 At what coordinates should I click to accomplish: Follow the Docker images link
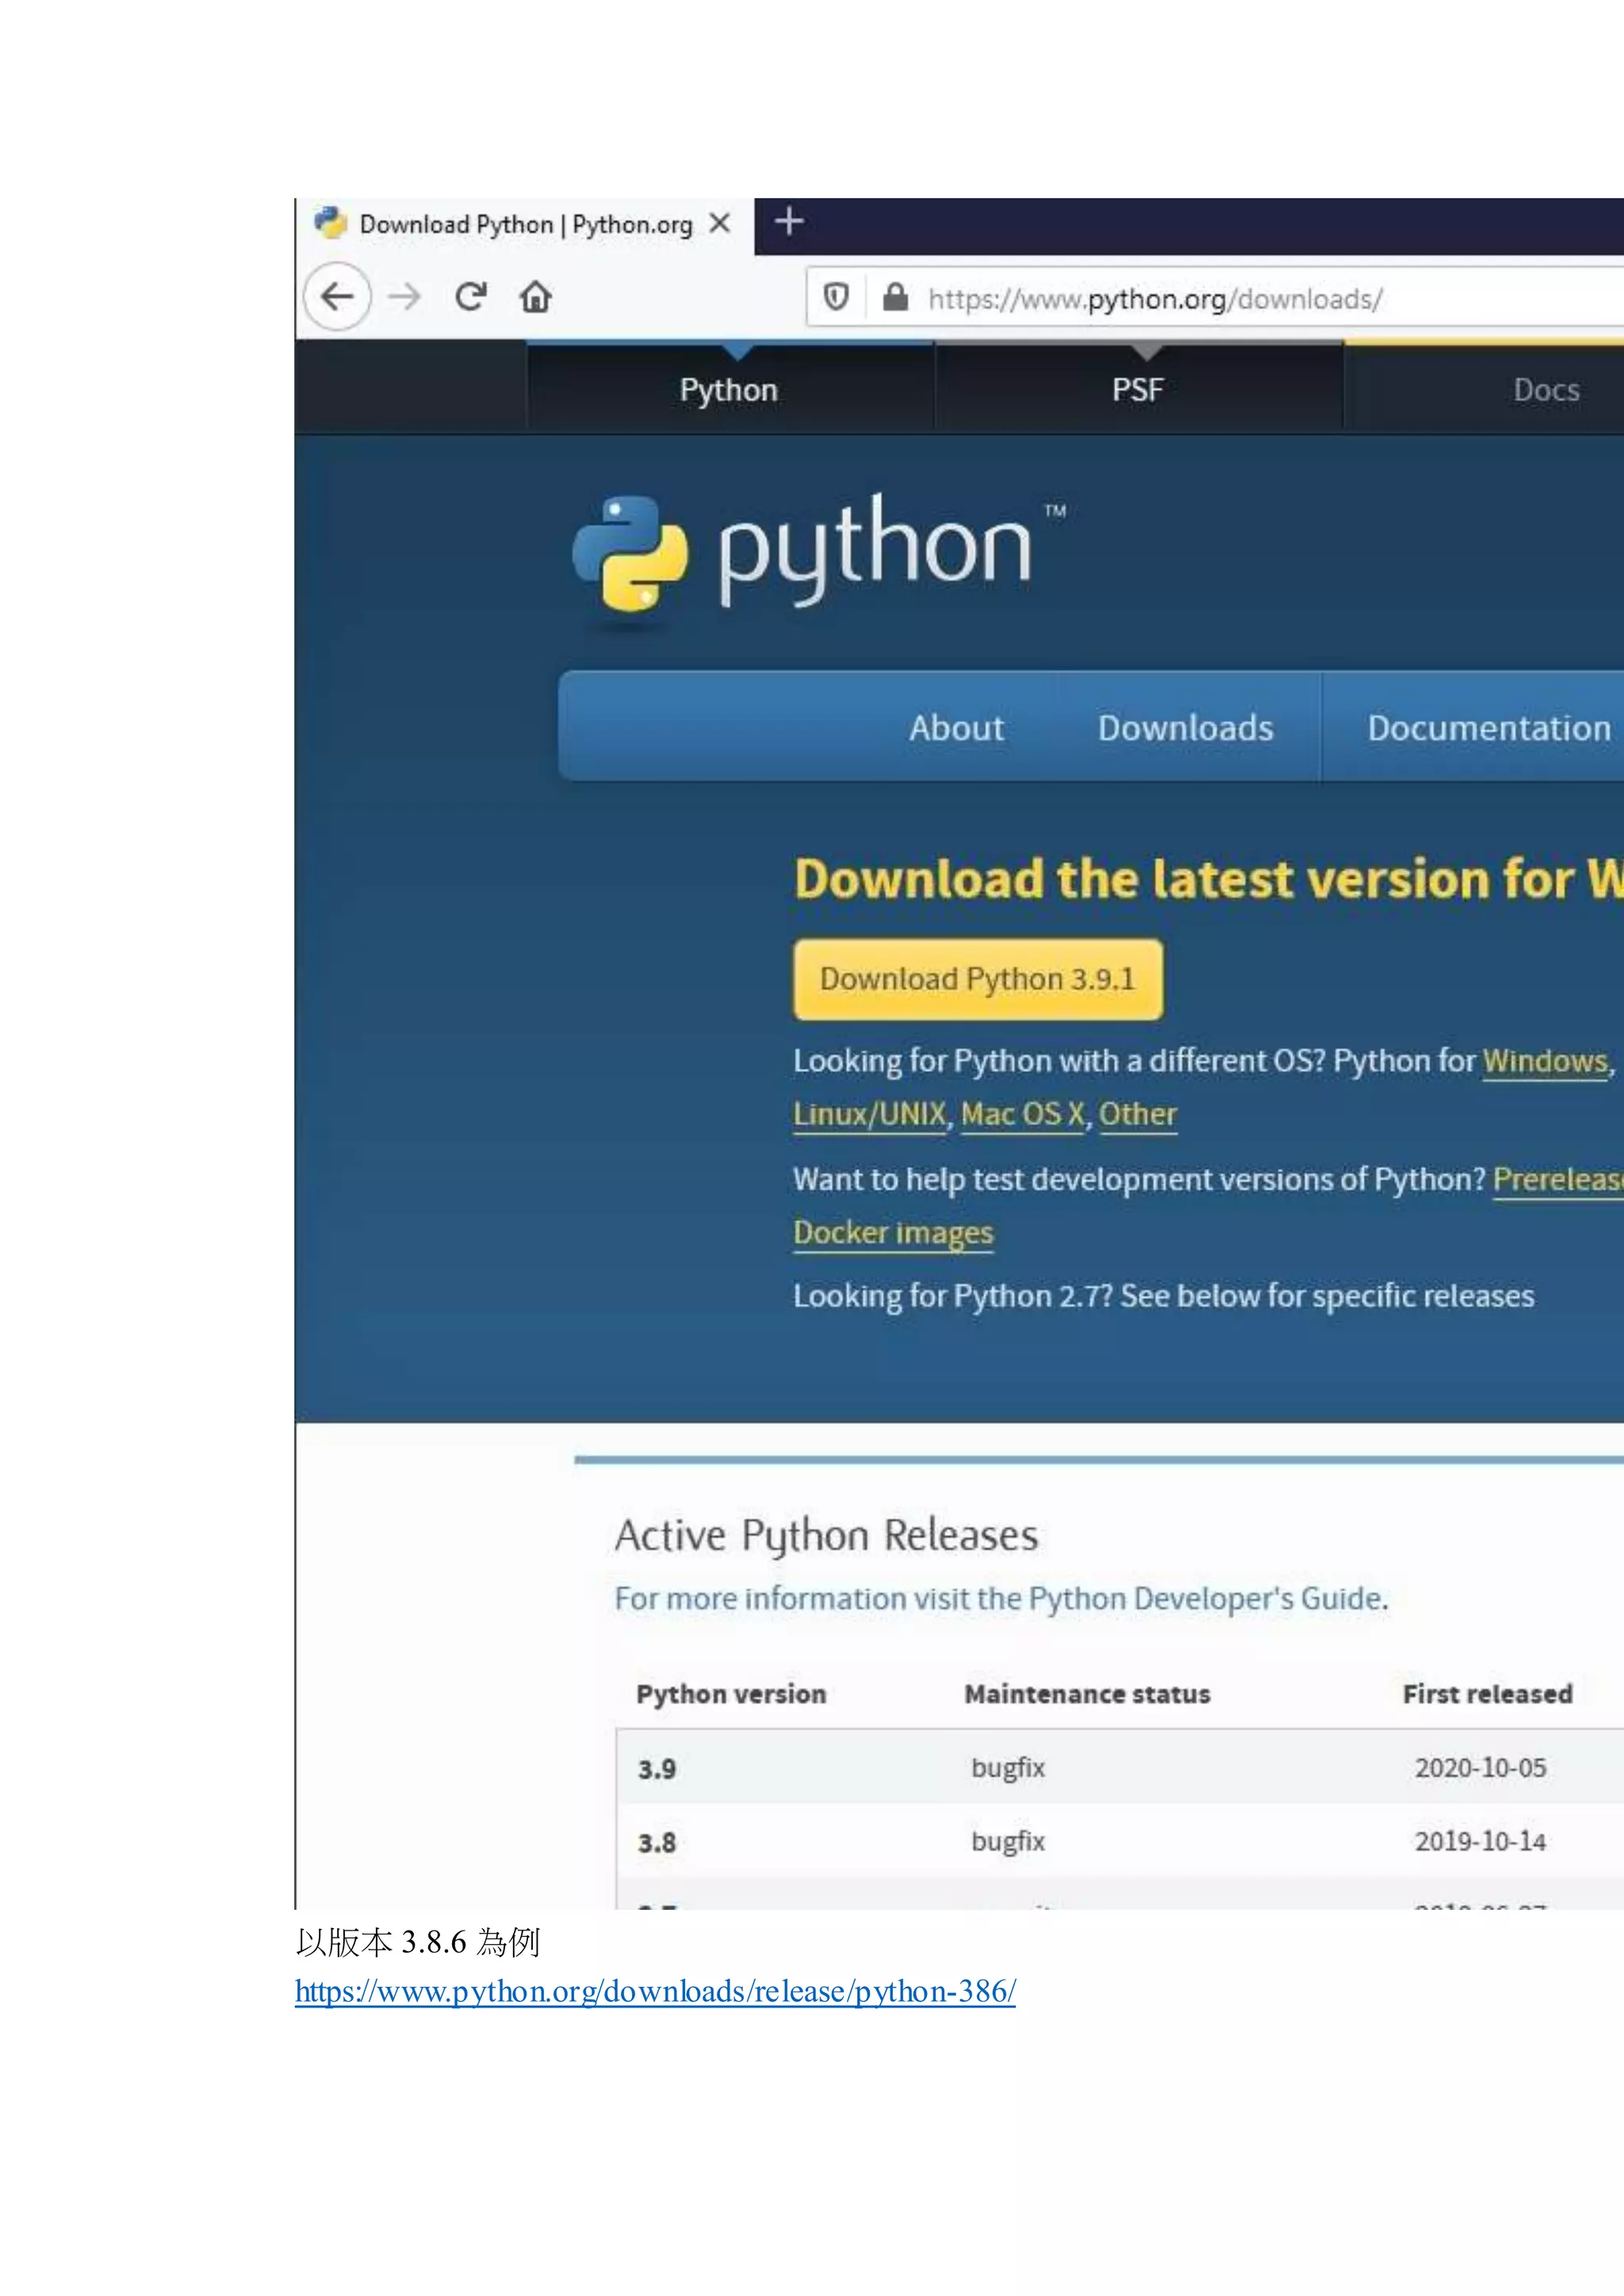[893, 1233]
